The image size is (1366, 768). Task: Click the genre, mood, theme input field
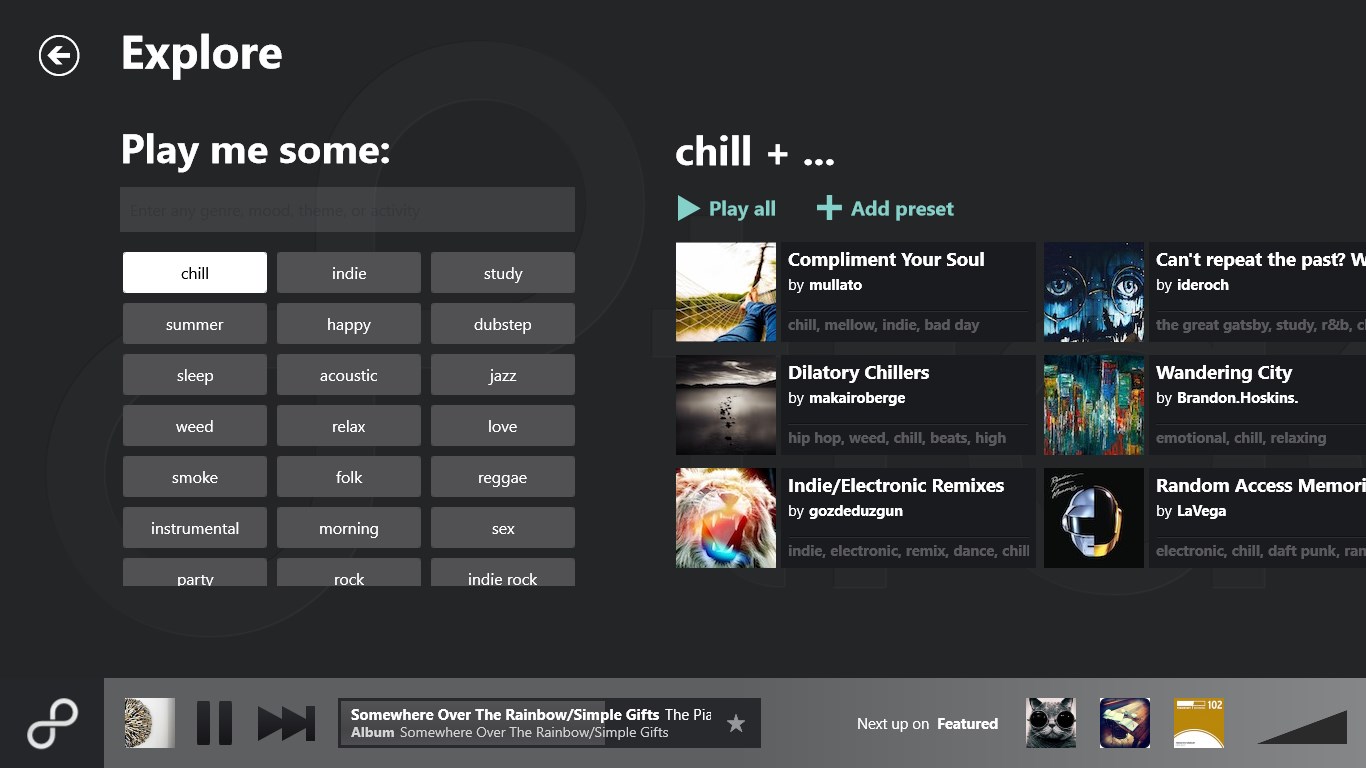click(347, 210)
